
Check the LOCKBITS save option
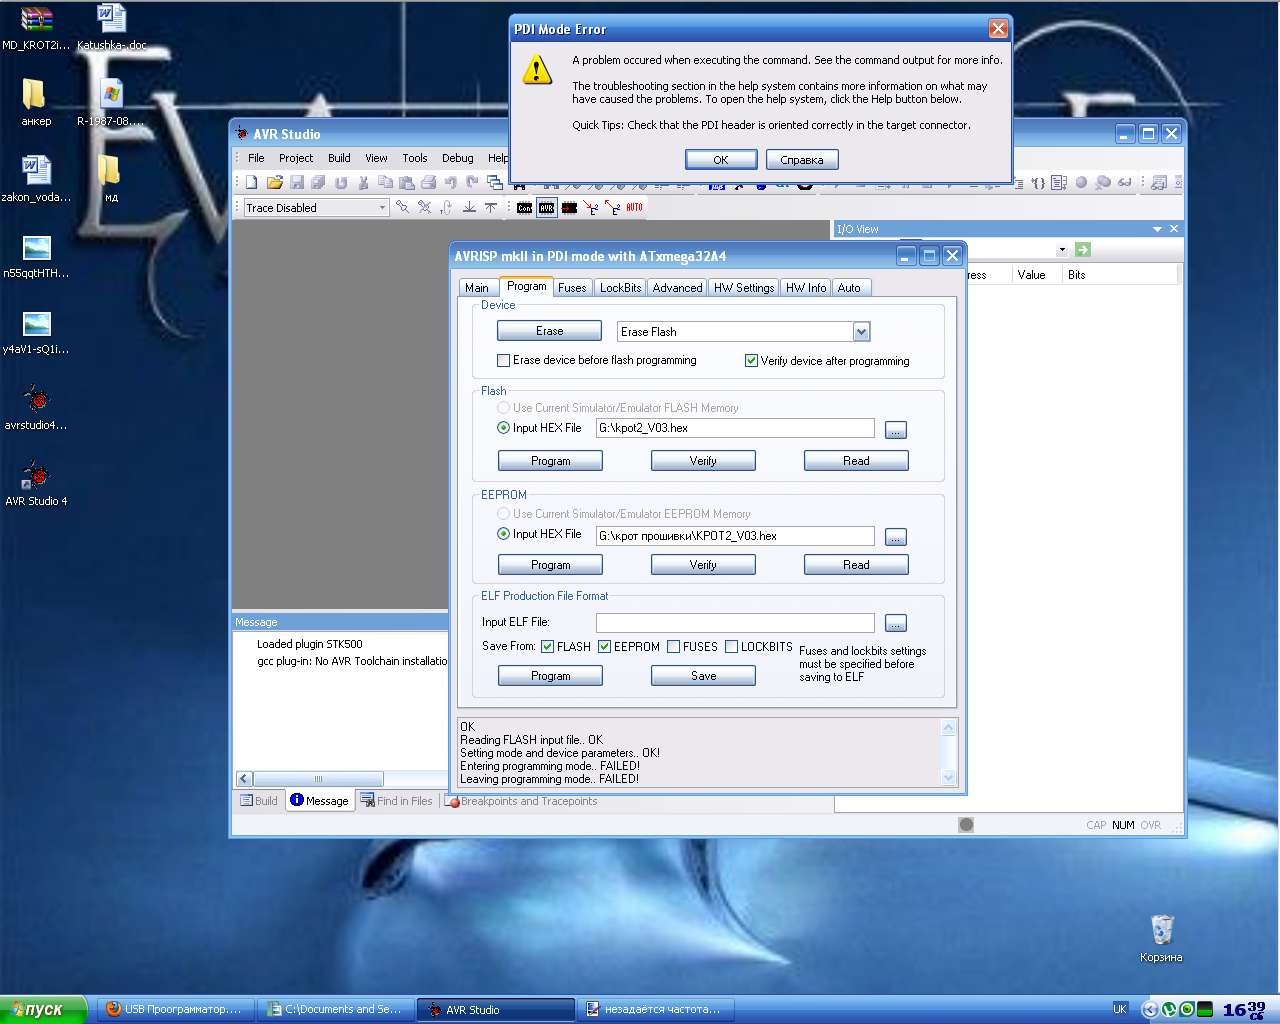[731, 647]
